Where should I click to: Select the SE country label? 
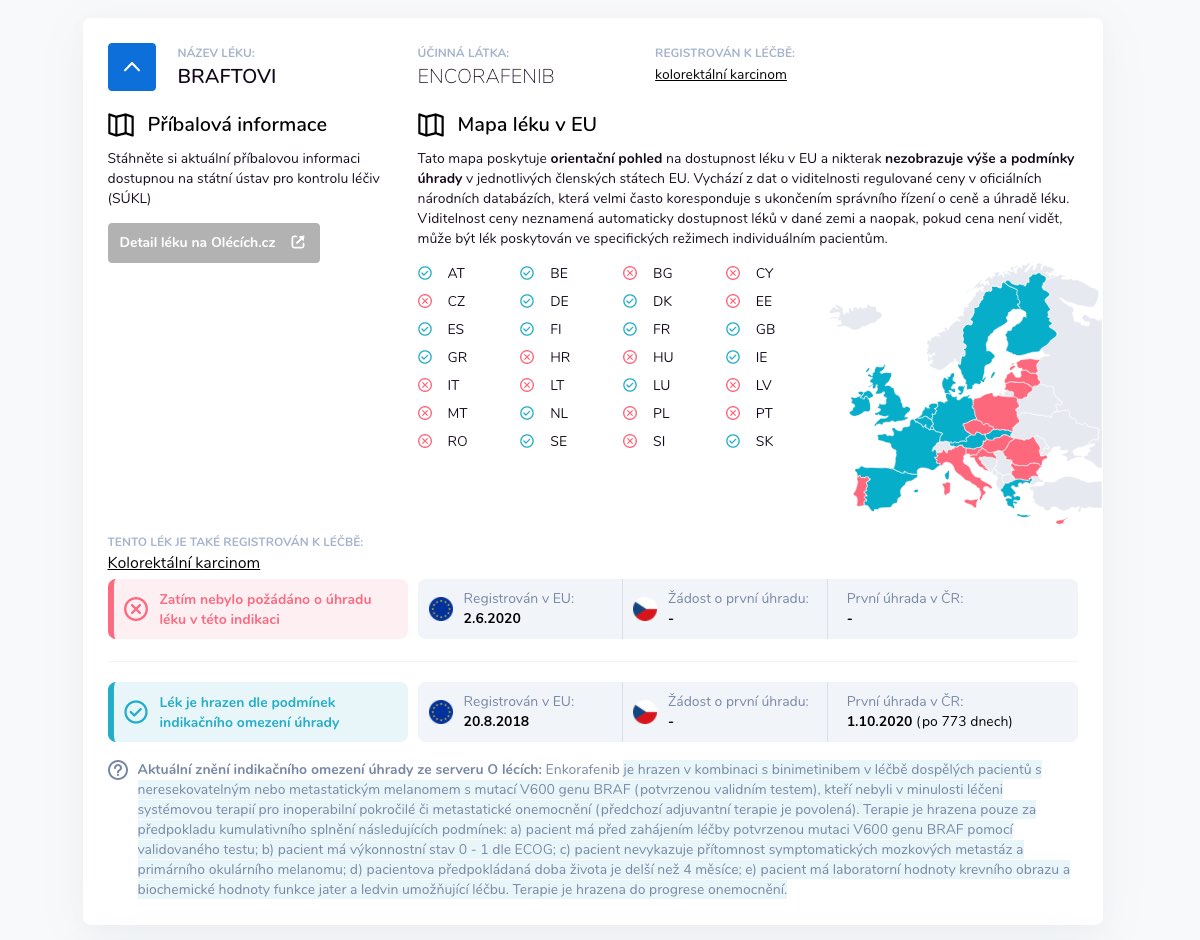(x=558, y=441)
